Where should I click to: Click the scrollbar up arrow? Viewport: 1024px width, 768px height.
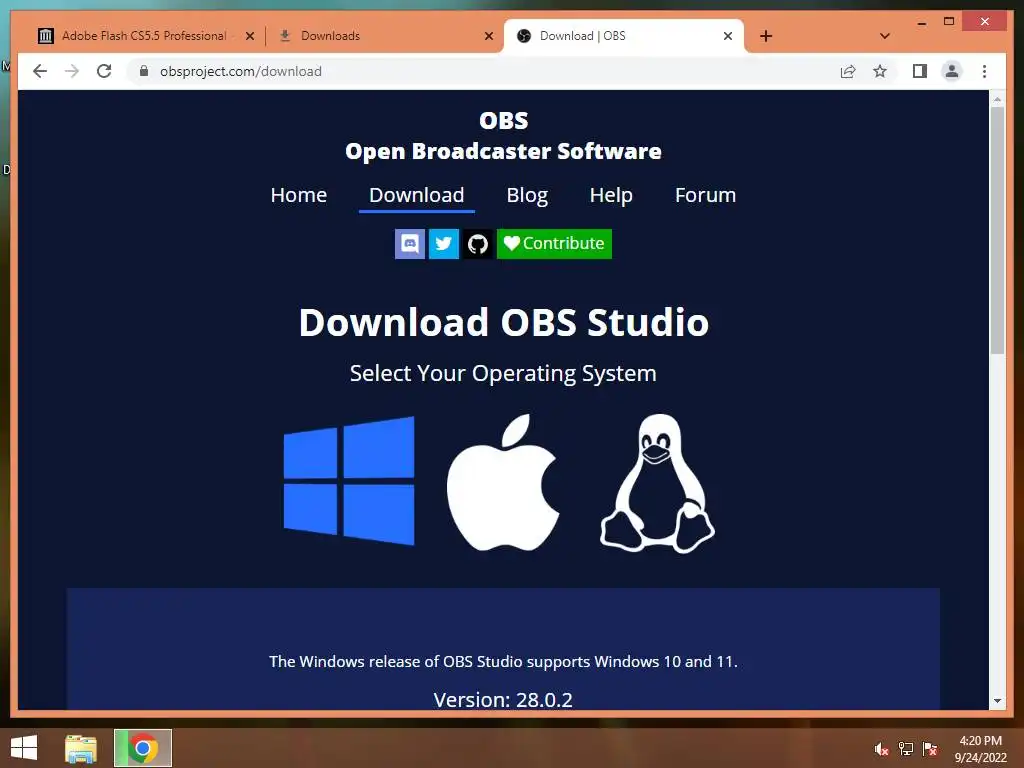(997, 99)
